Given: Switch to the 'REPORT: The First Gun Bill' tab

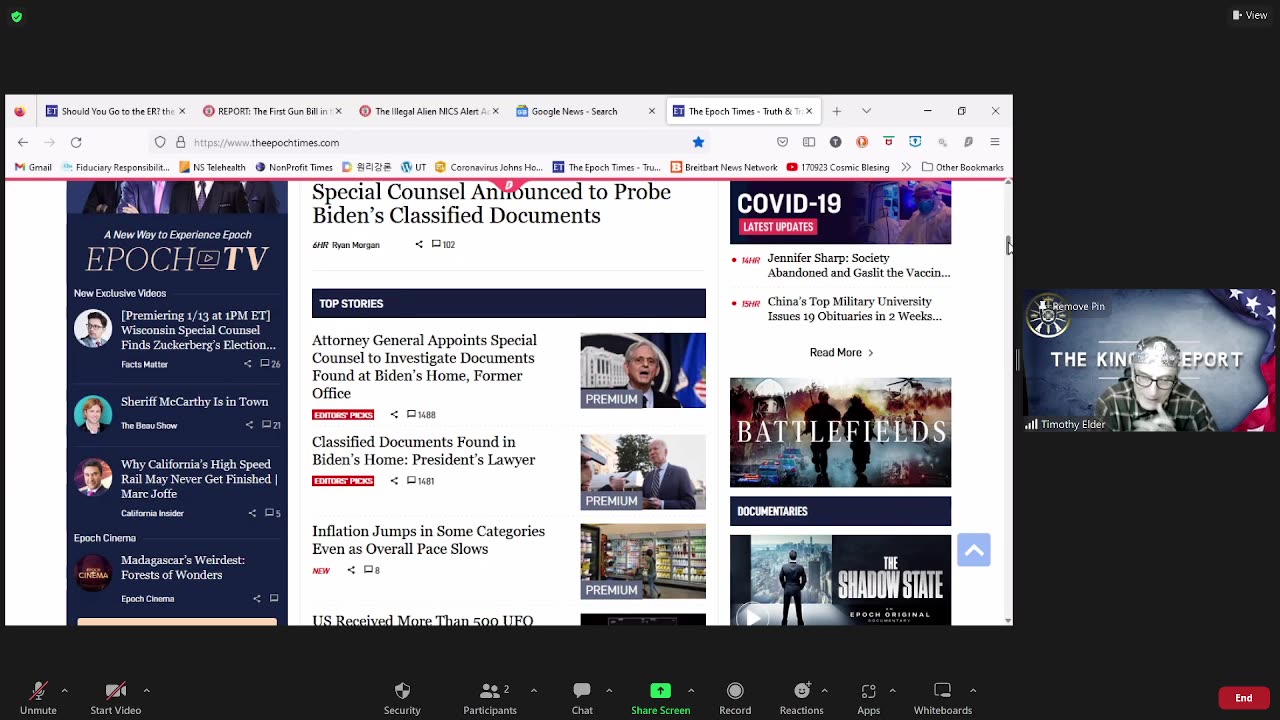Looking at the screenshot, I should pos(273,111).
